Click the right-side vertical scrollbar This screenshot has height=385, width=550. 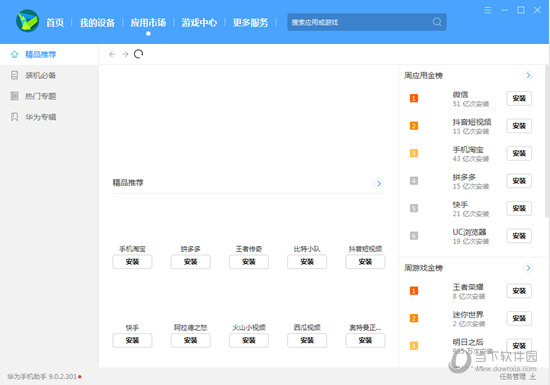pyautogui.click(x=547, y=141)
